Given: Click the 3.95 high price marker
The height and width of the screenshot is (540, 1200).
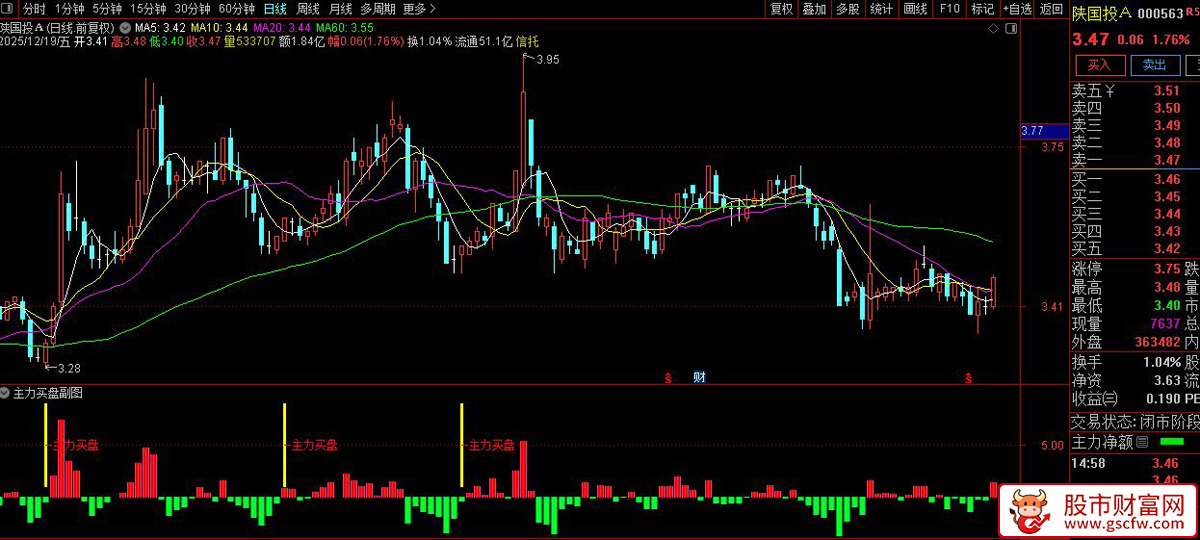Looking at the screenshot, I should (548, 60).
